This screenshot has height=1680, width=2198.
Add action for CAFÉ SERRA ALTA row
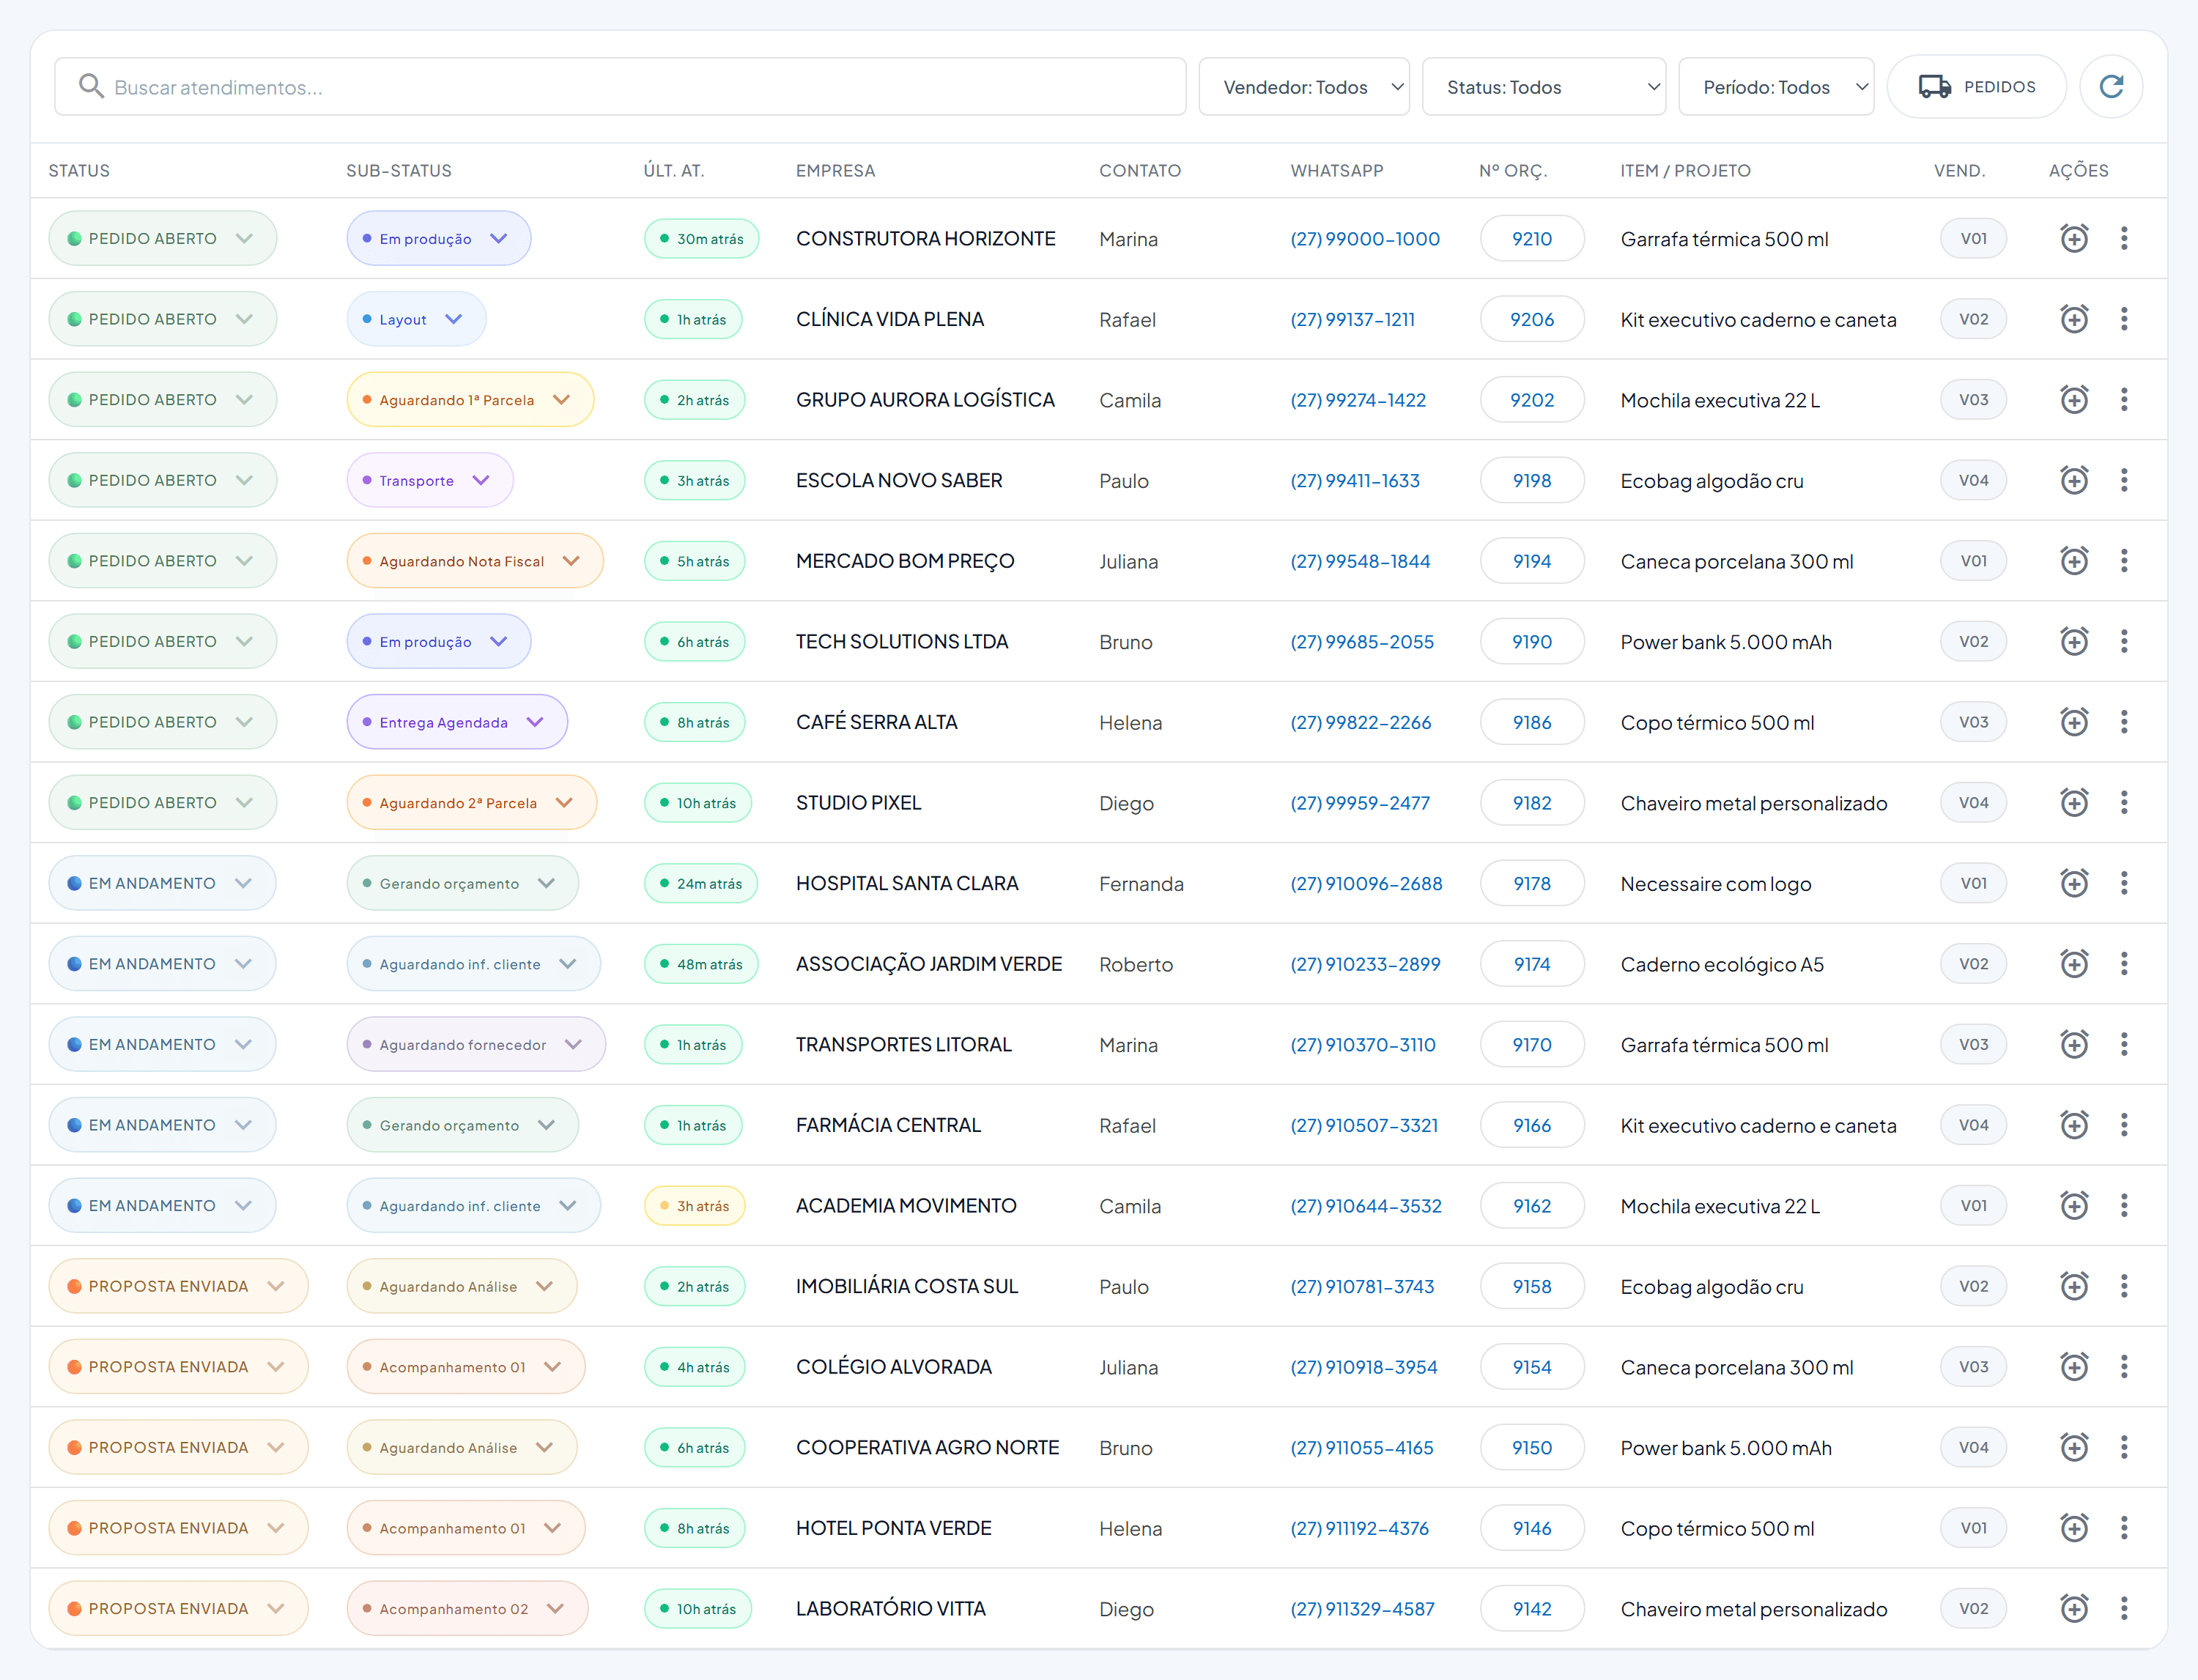[x=2074, y=722]
